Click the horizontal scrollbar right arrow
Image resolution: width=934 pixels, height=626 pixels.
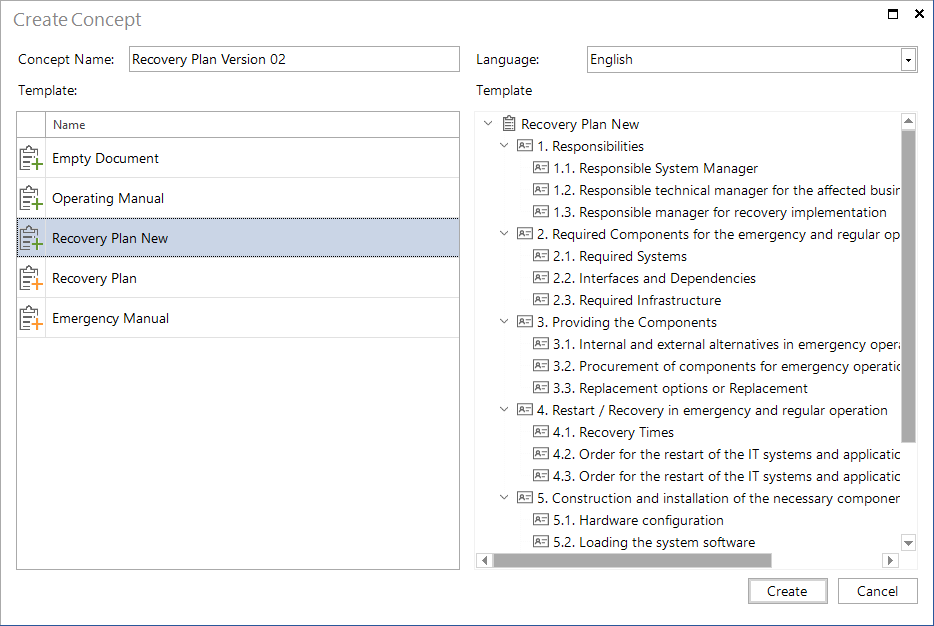point(890,560)
